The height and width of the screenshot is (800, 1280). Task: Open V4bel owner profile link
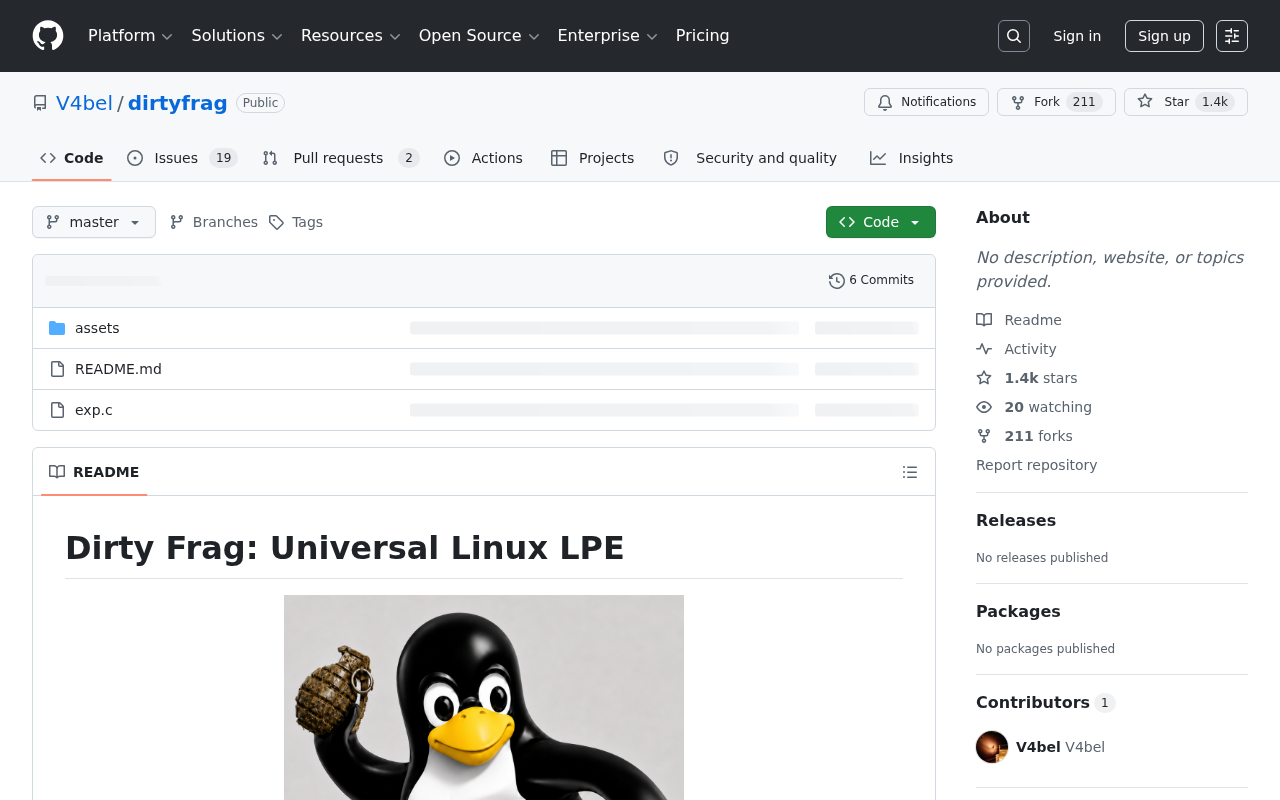pyautogui.click(x=84, y=103)
